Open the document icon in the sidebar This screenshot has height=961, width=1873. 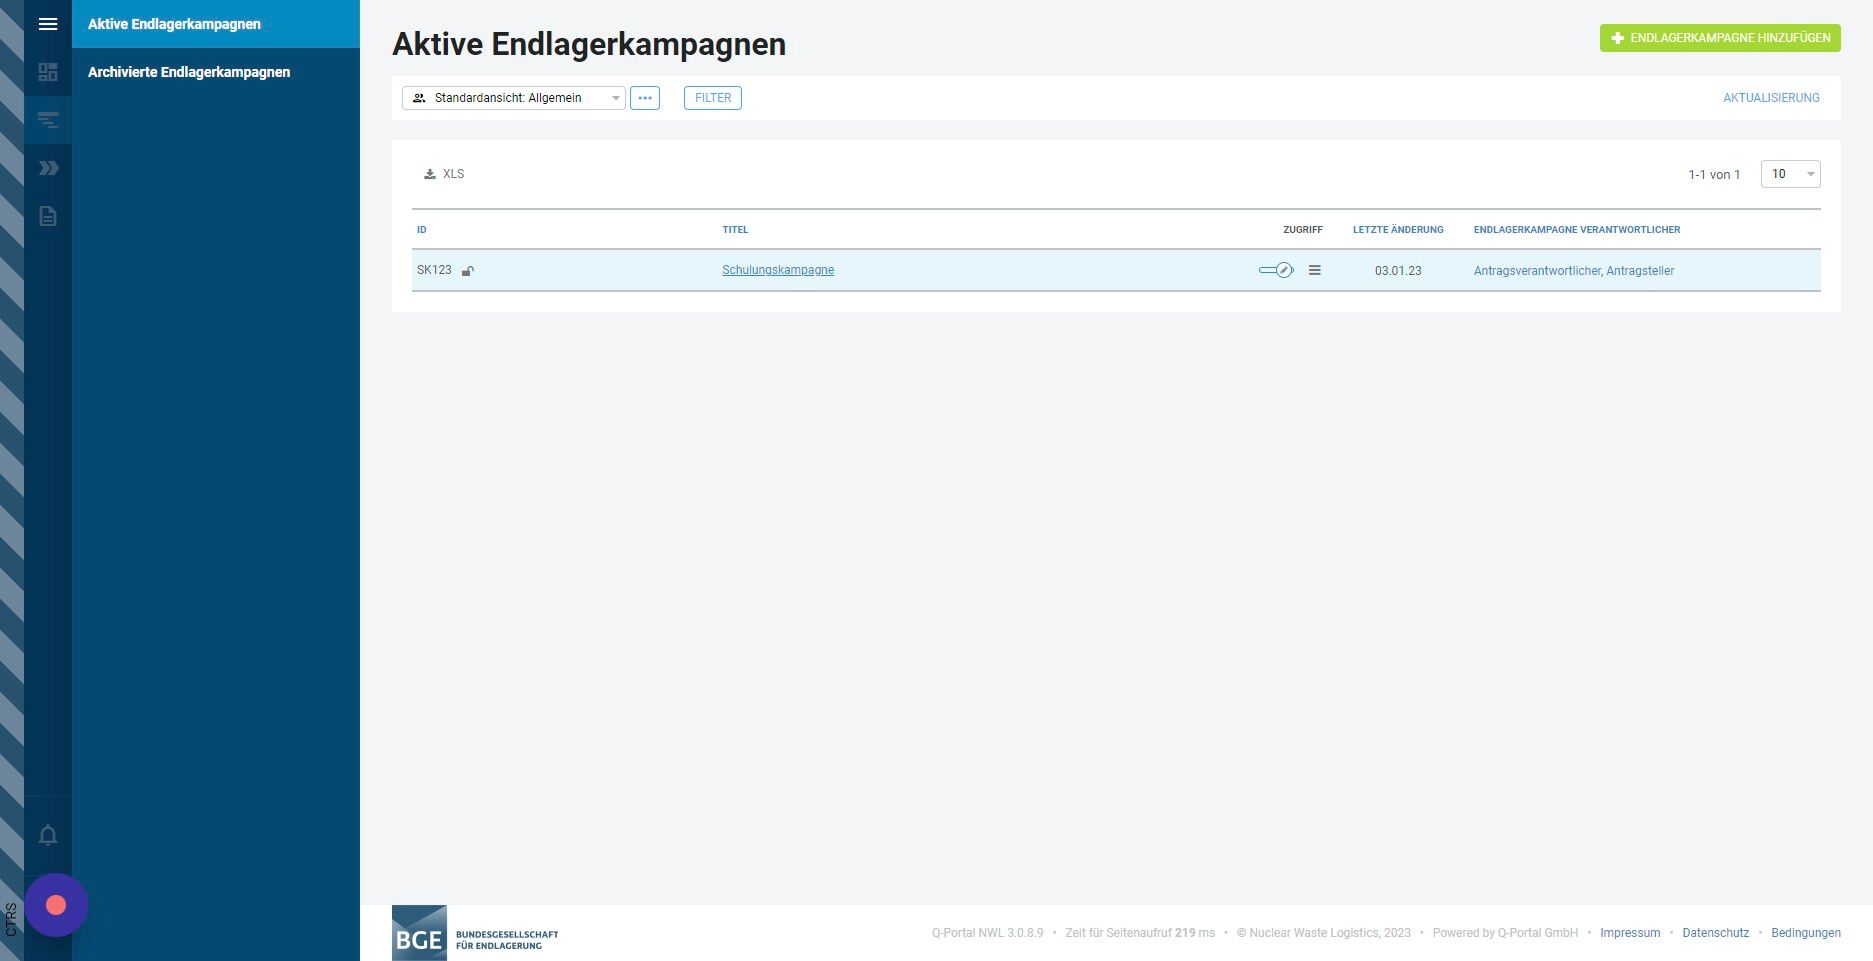(48, 216)
